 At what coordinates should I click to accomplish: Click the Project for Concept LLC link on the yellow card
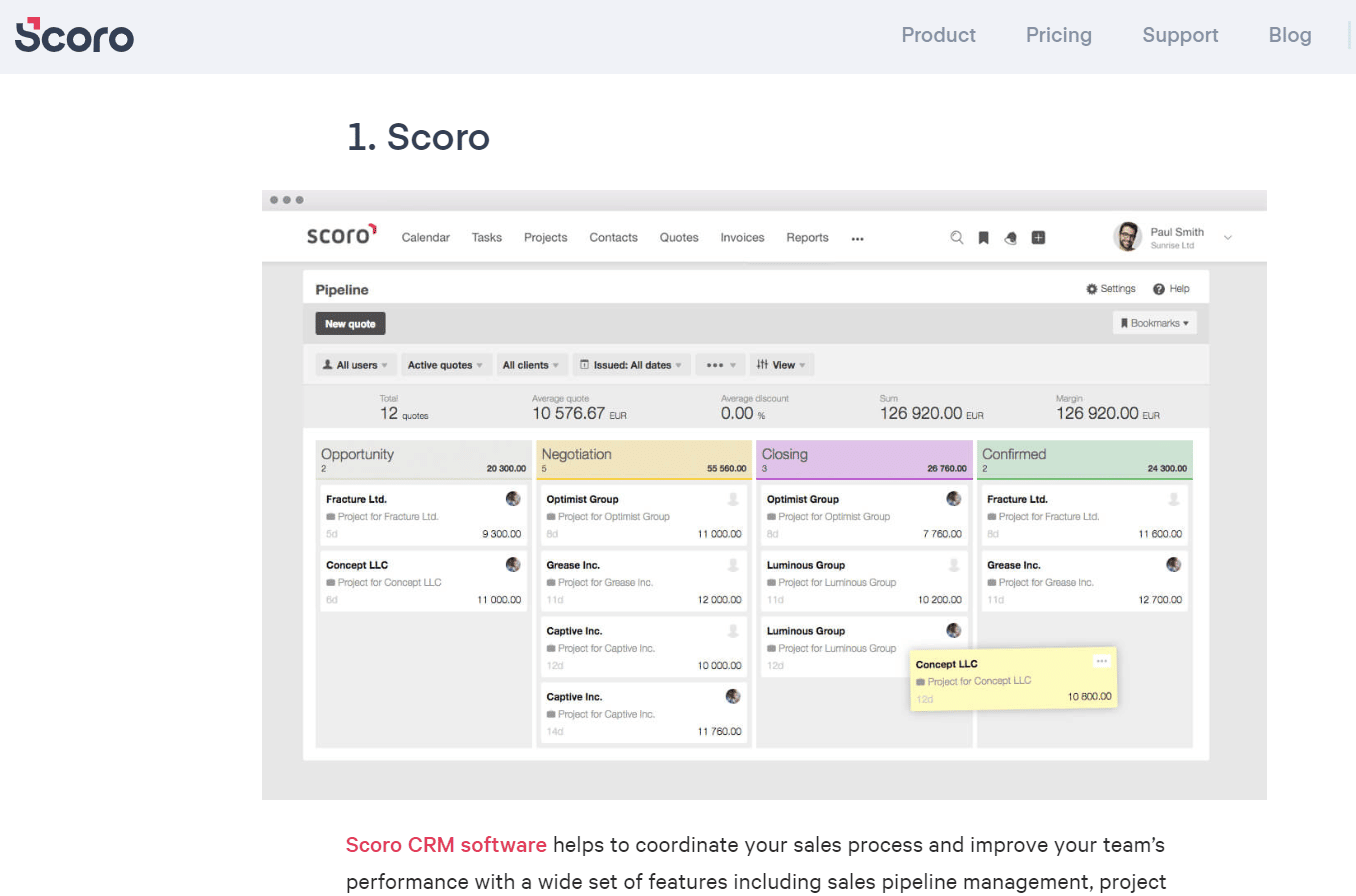(979, 681)
